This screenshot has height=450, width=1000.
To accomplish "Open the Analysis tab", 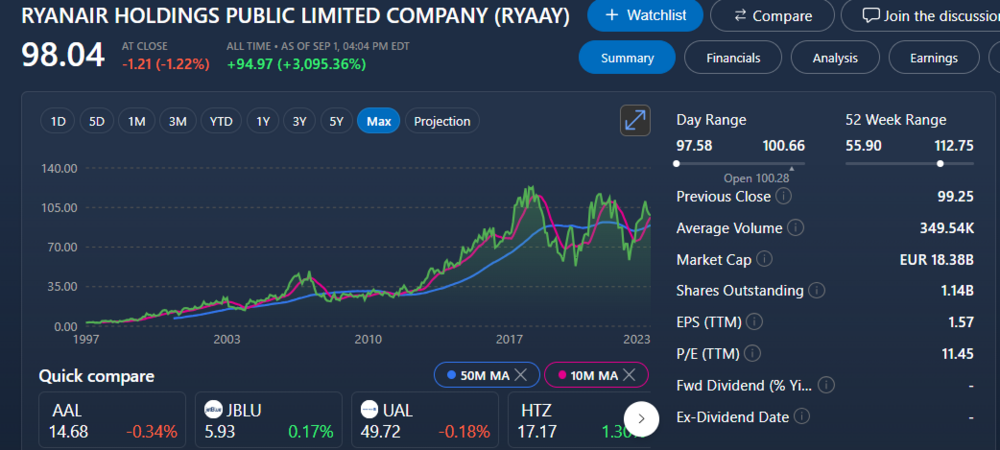I will click(x=835, y=57).
